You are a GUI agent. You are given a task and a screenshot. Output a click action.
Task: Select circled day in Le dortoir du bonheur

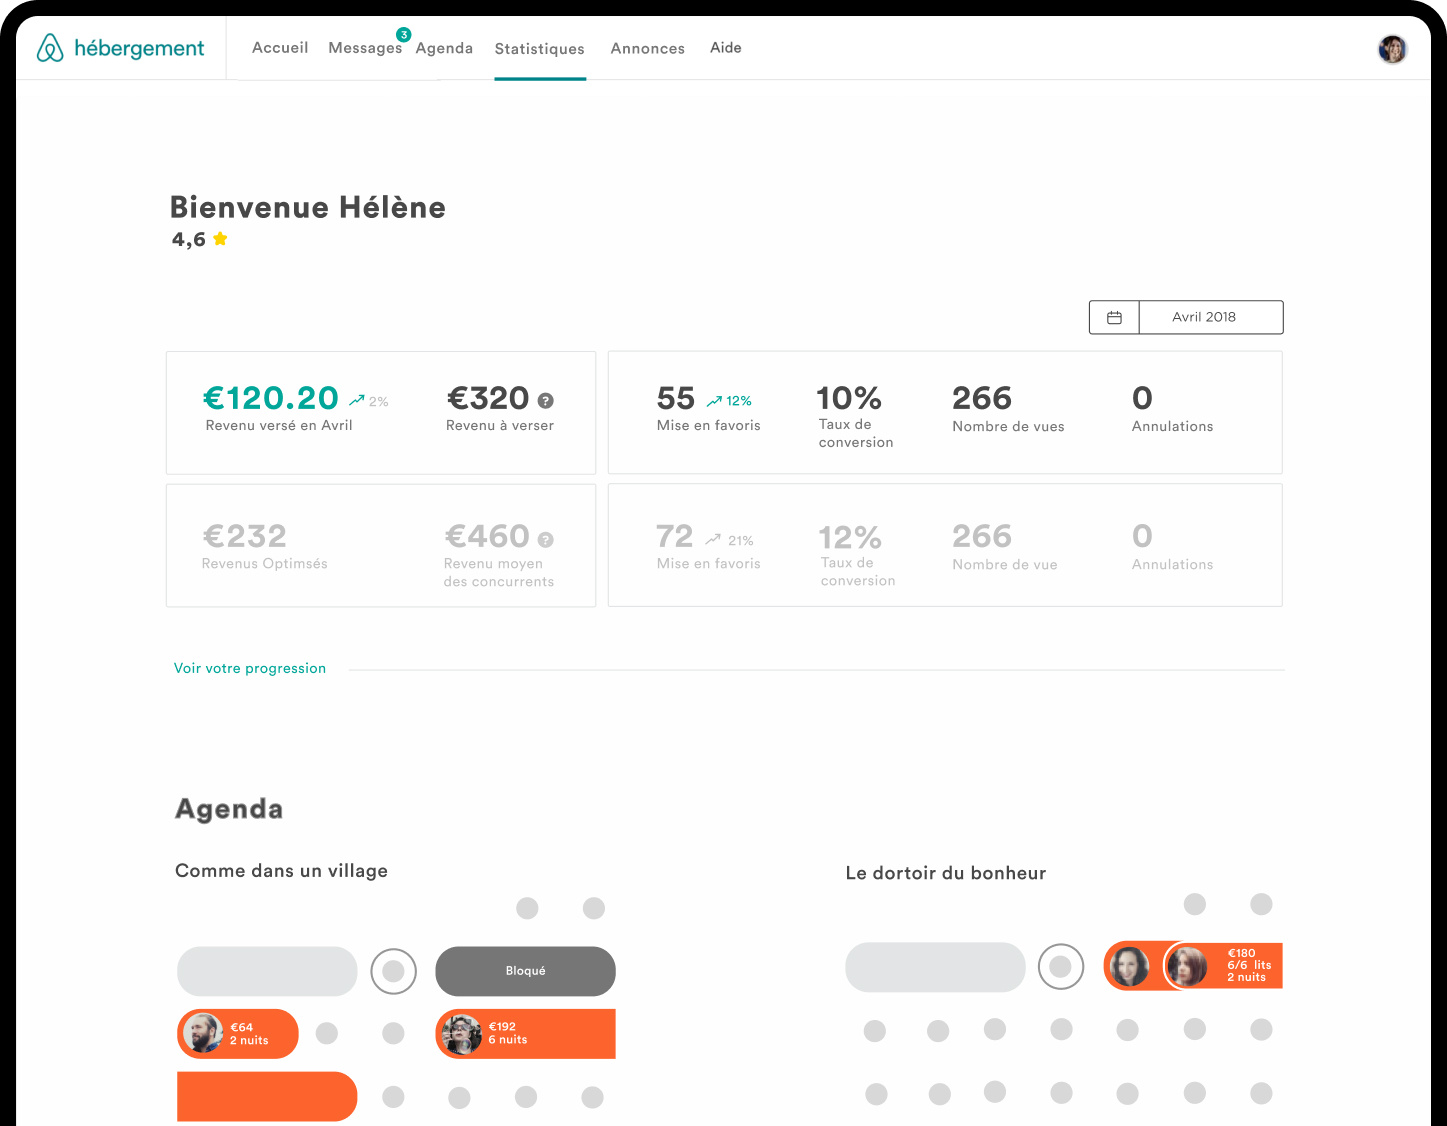tap(1061, 967)
